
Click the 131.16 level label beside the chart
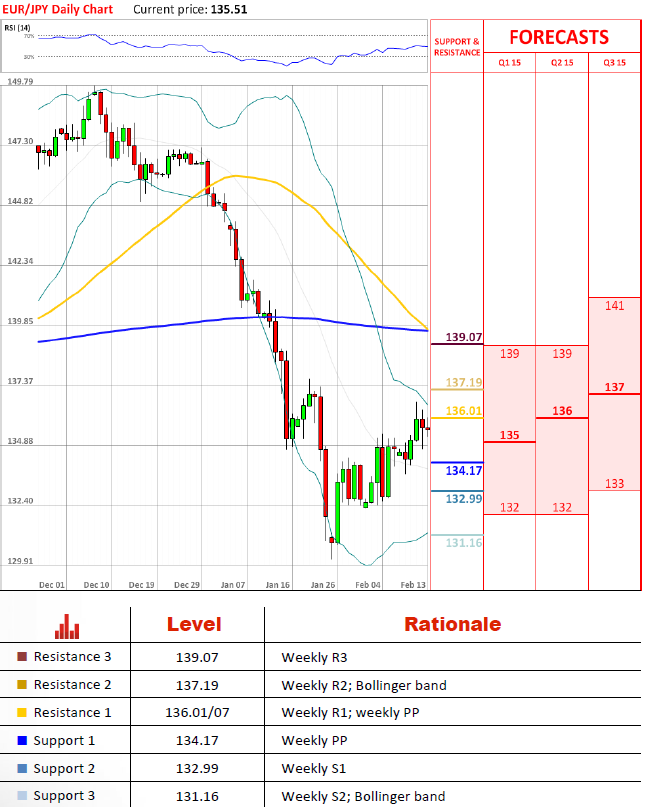[464, 542]
